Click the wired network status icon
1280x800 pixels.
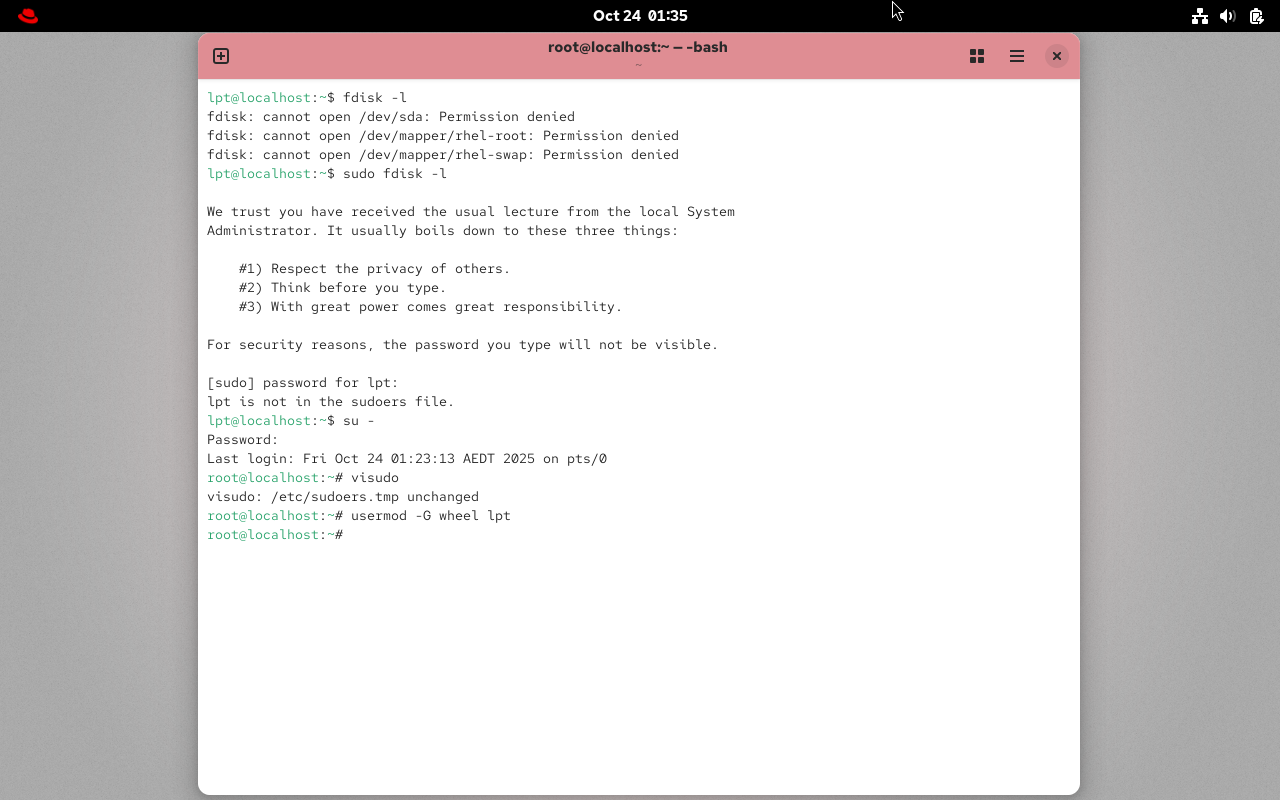[1200, 16]
